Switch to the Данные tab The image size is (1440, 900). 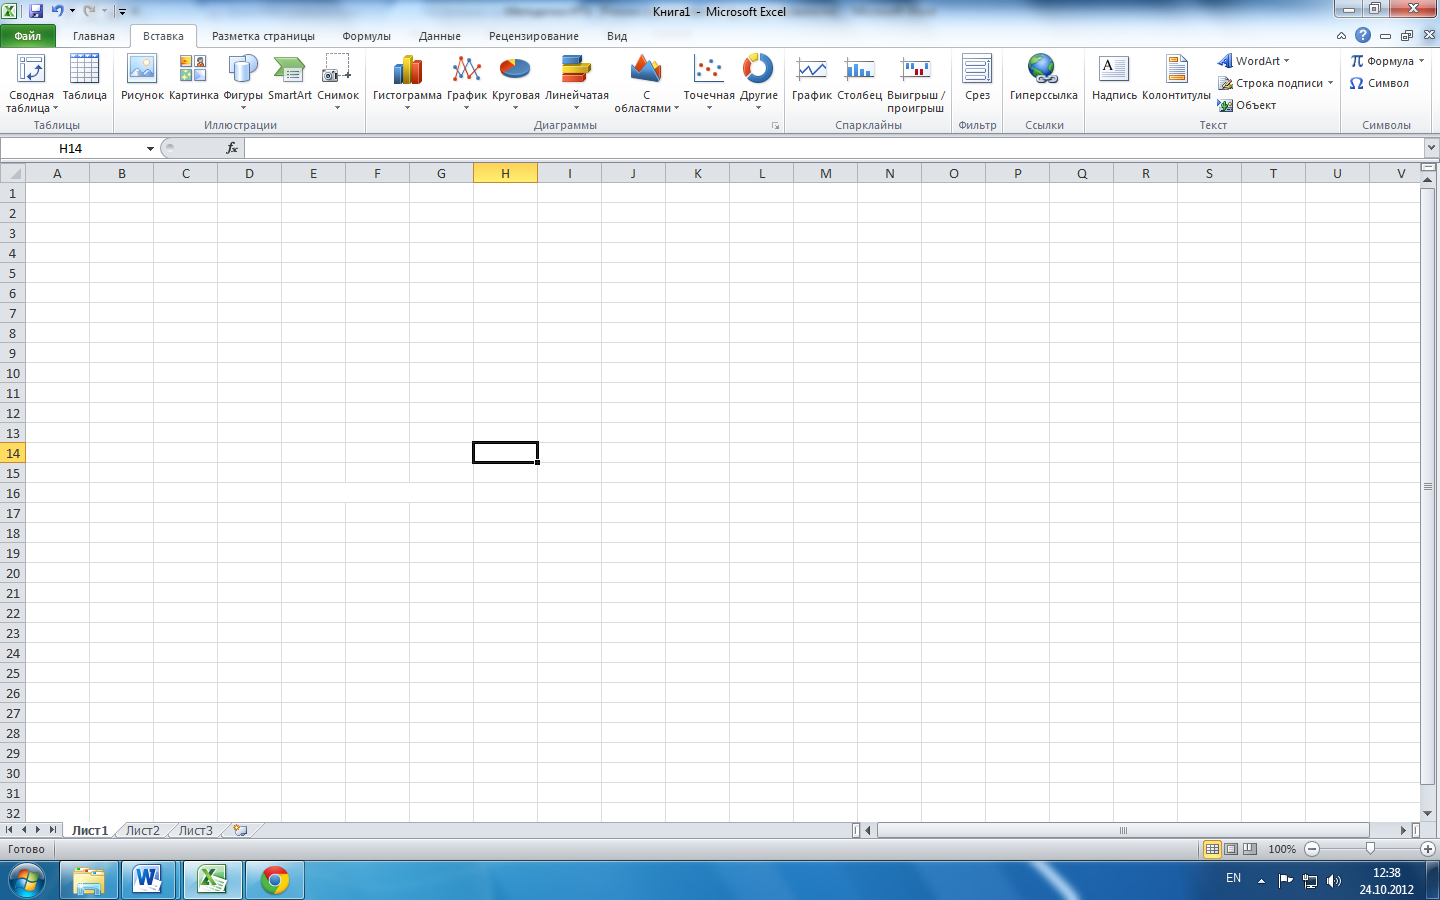point(440,36)
